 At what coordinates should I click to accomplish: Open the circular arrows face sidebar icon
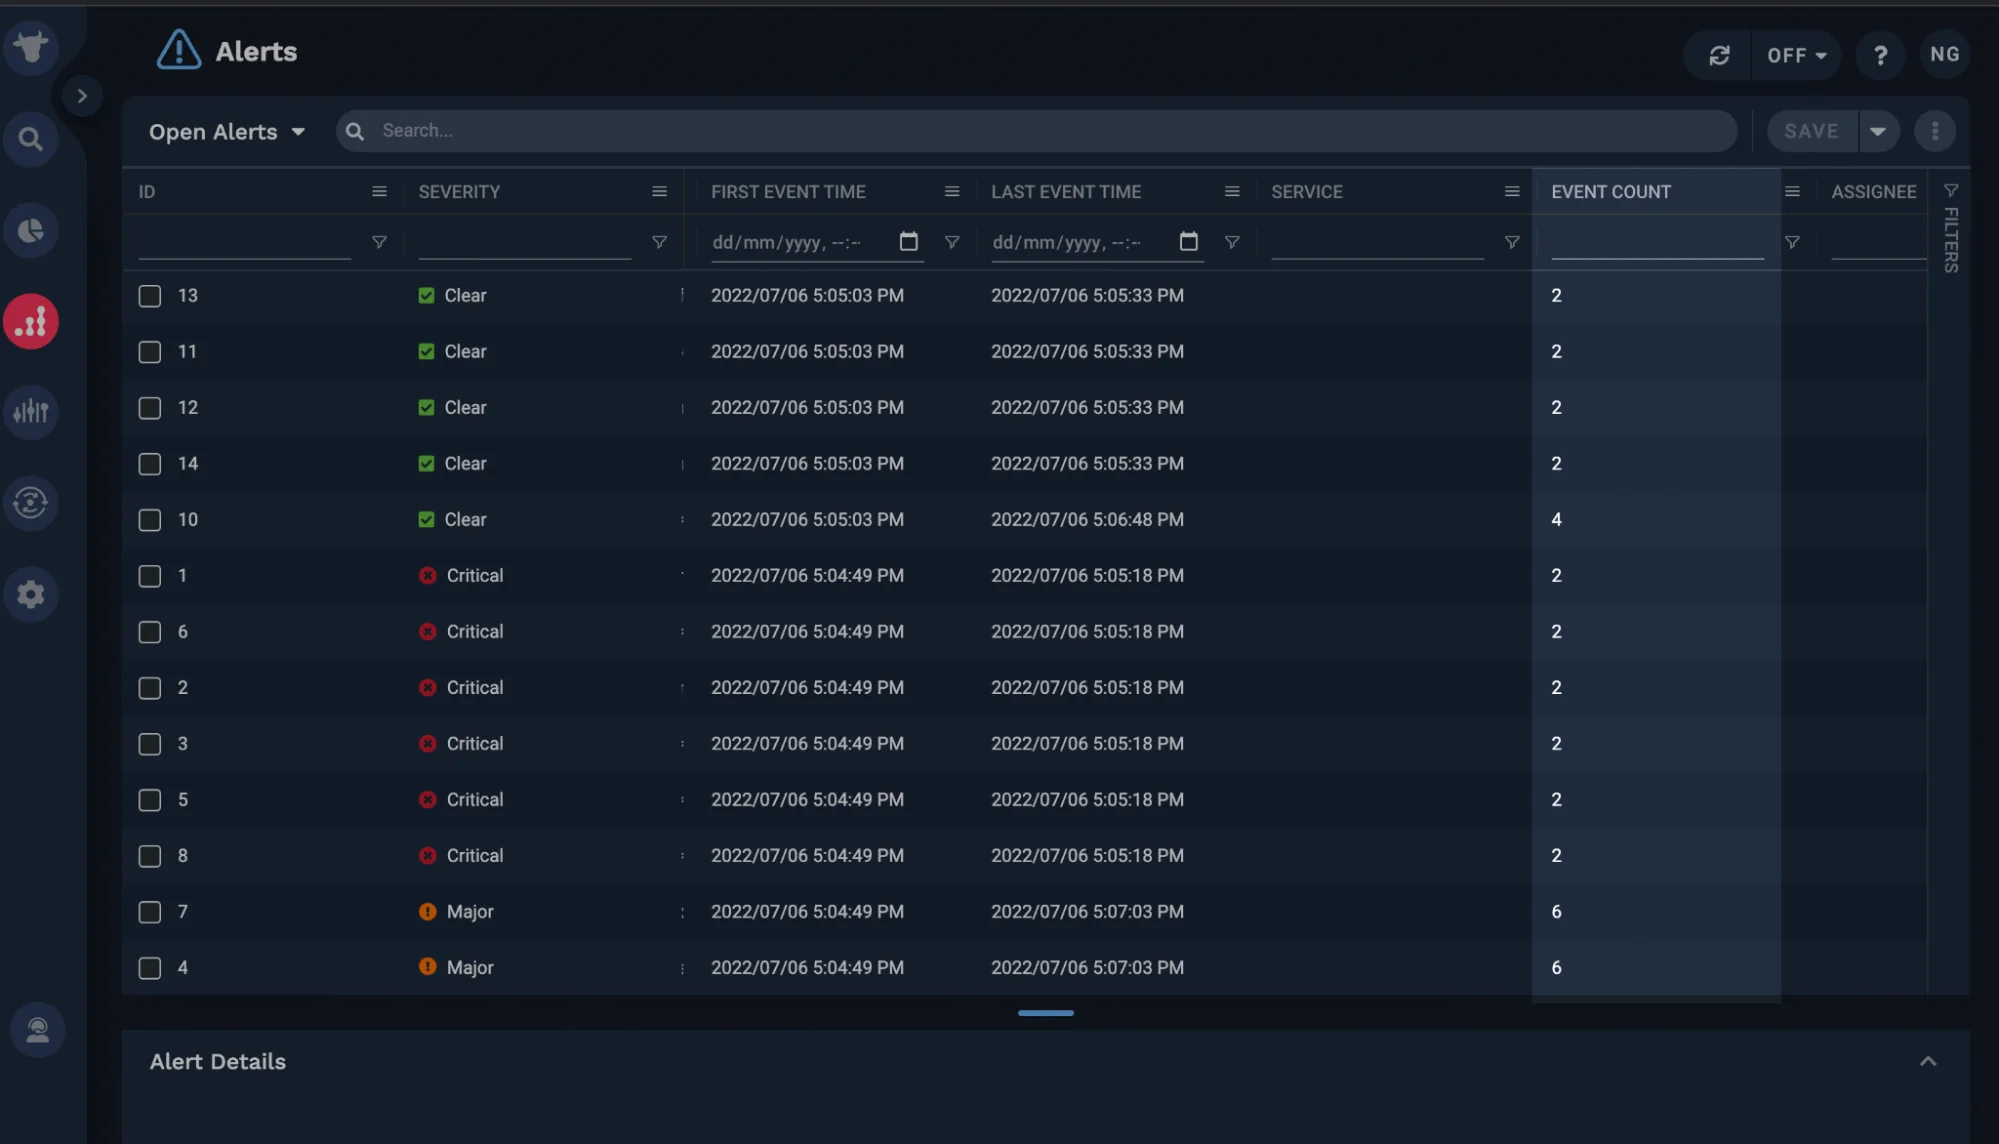31,502
